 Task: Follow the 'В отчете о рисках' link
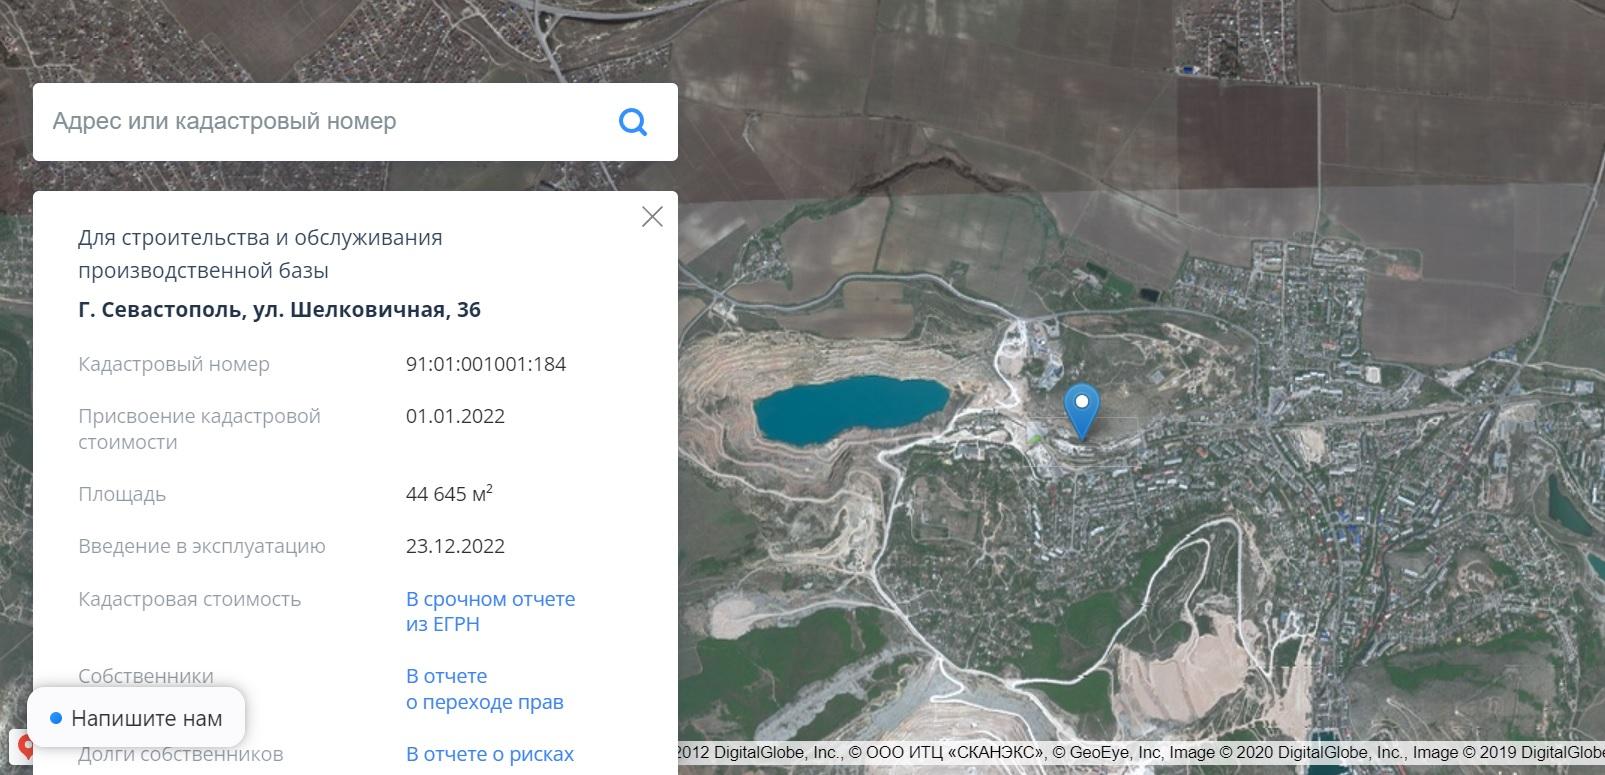[x=490, y=754]
